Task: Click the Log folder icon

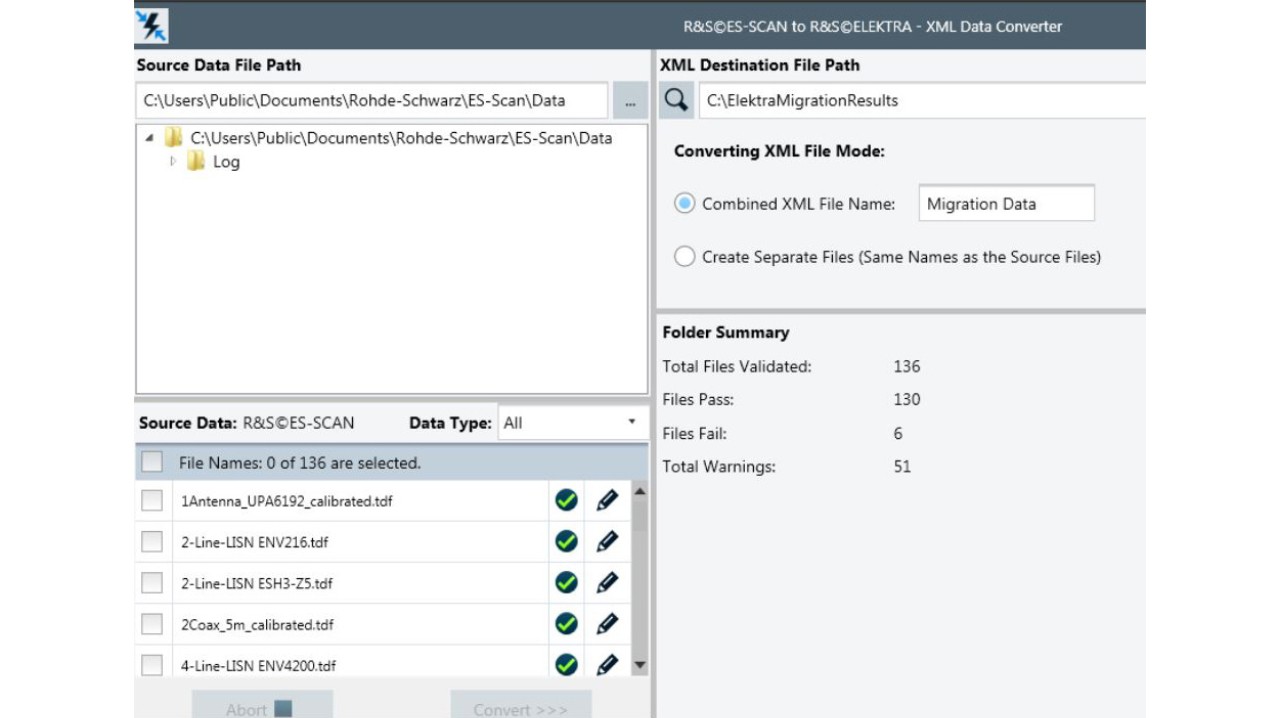Action: (196, 161)
